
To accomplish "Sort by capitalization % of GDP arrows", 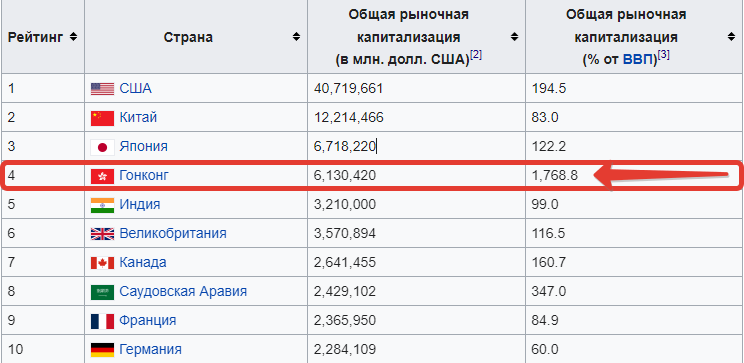I will point(732,37).
